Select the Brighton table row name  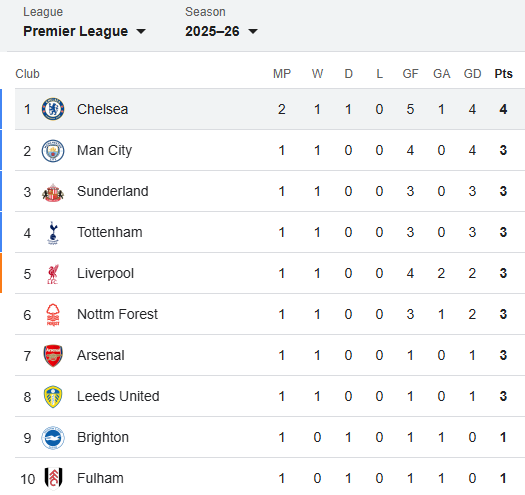click(103, 437)
